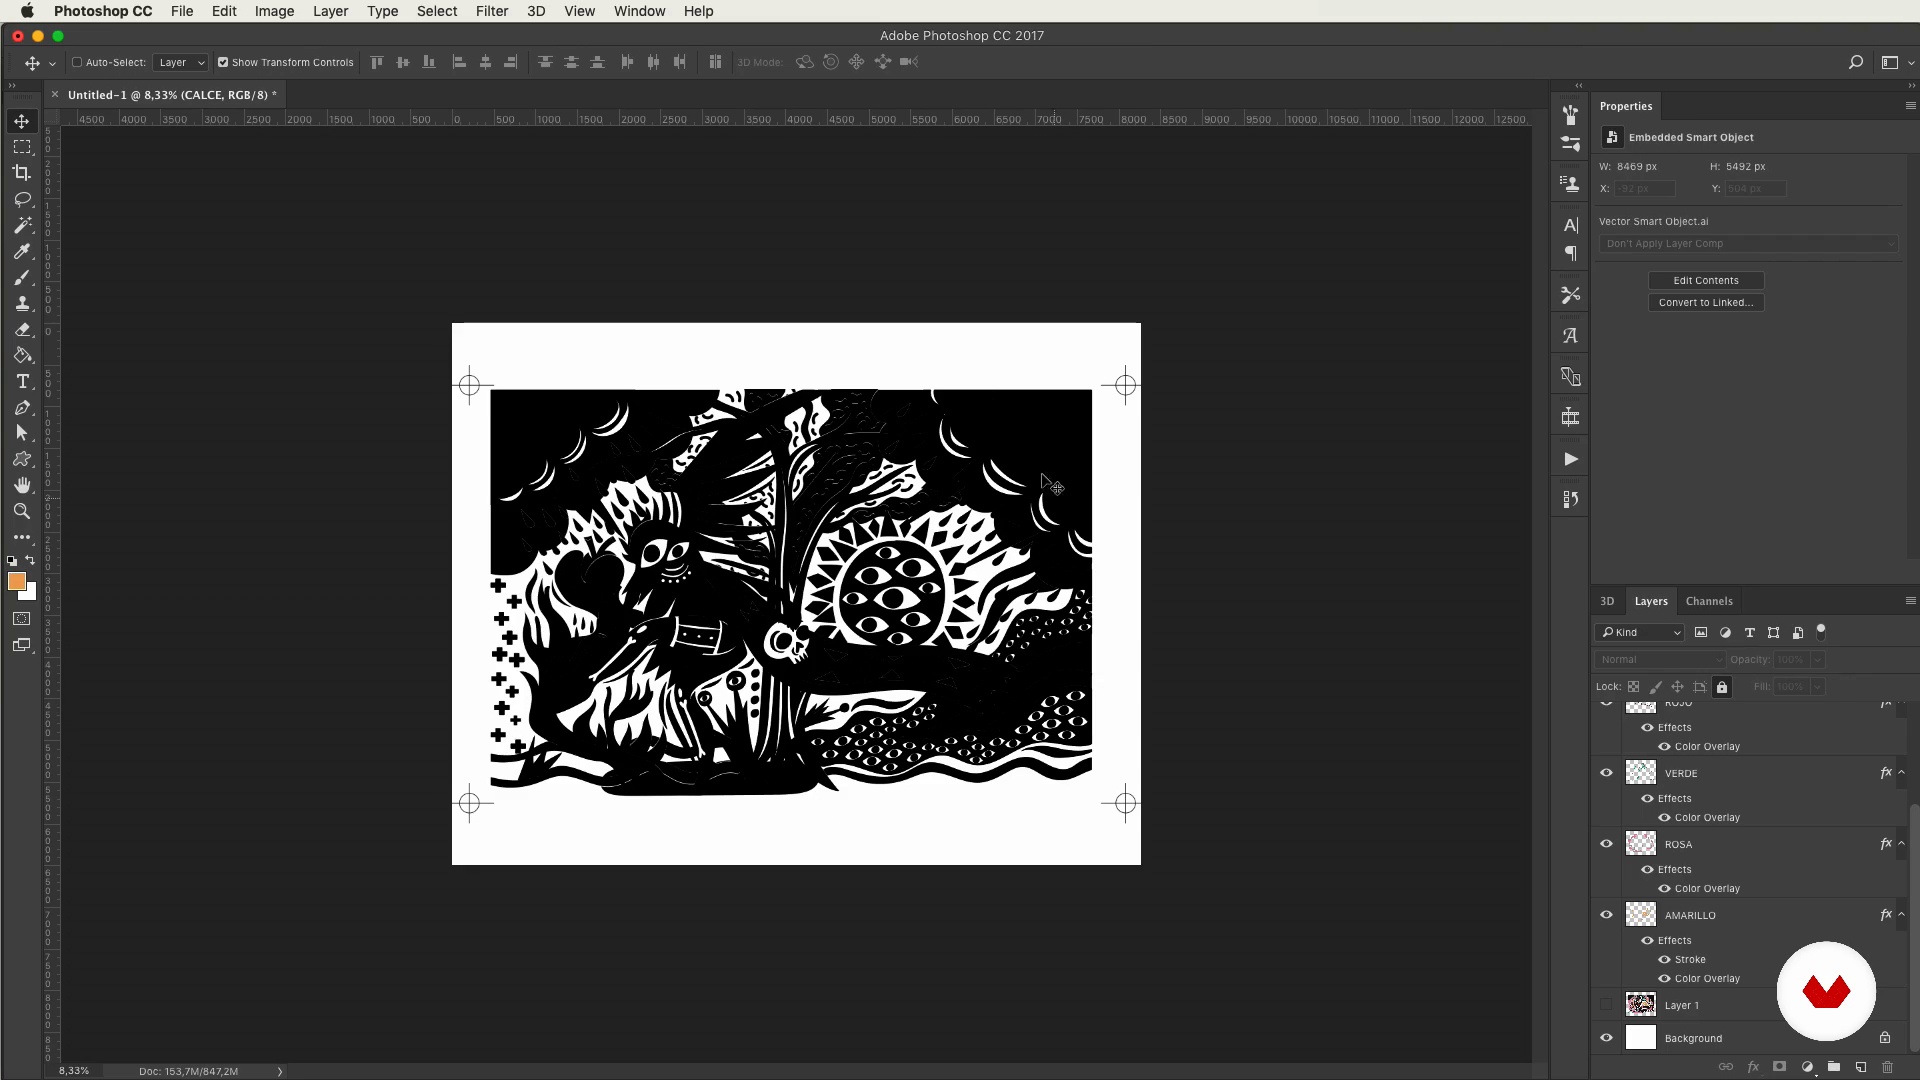Switch to the Channels tab
This screenshot has height=1080, width=1920.
[x=1709, y=601]
